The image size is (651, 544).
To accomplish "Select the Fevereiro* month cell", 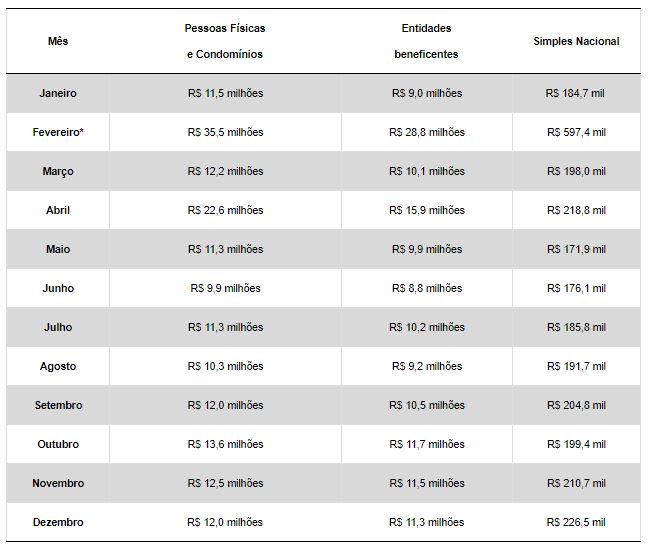I will [x=58, y=132].
